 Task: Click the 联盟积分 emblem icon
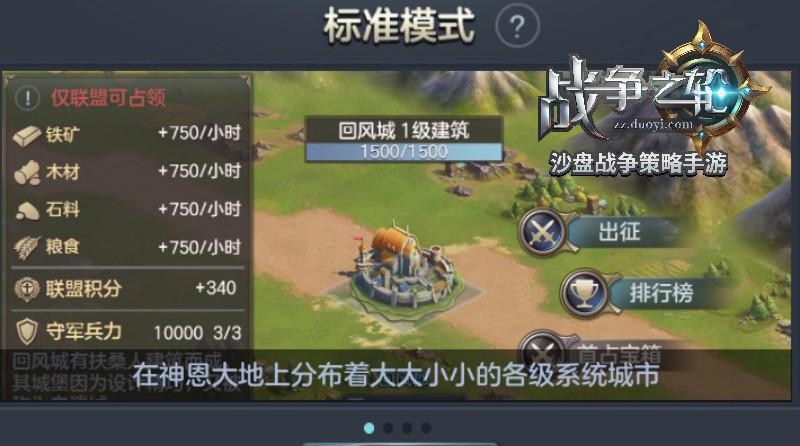point(27,289)
